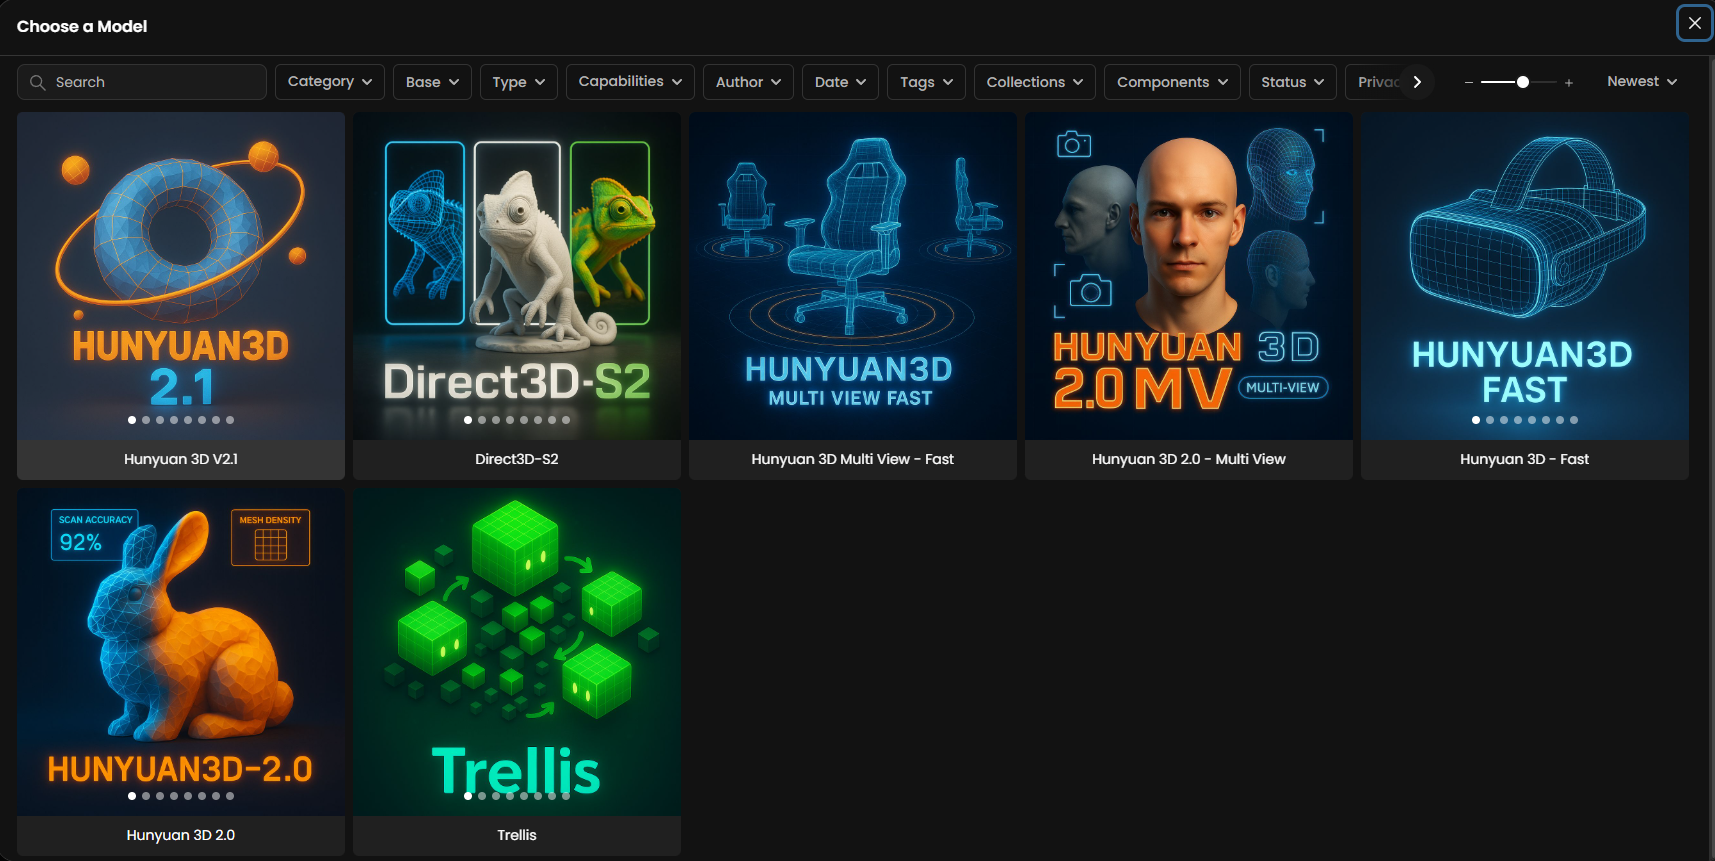Open the Capabilities filter dropdown
This screenshot has height=861, width=1715.
630,82
